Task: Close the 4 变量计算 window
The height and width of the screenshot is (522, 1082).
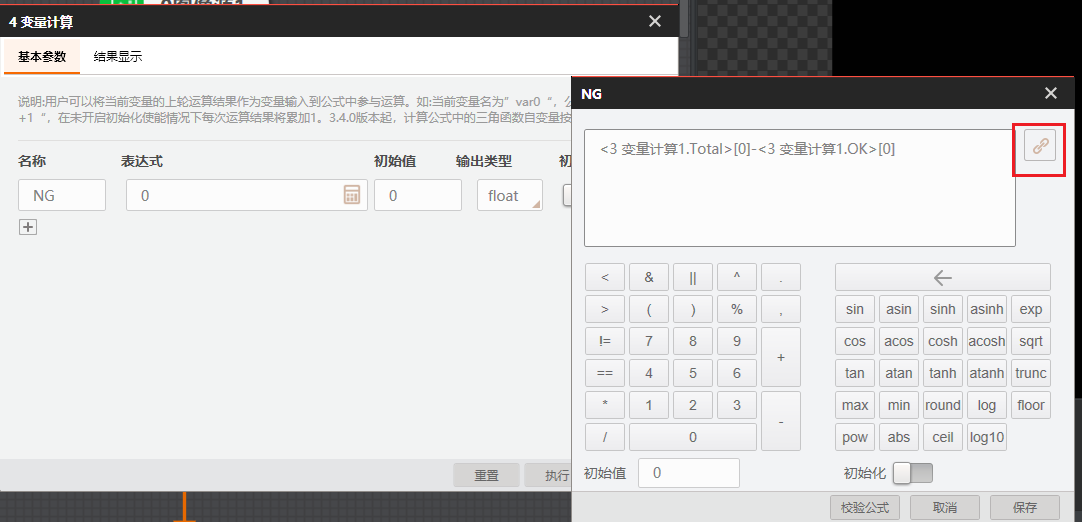Action: coord(655,21)
